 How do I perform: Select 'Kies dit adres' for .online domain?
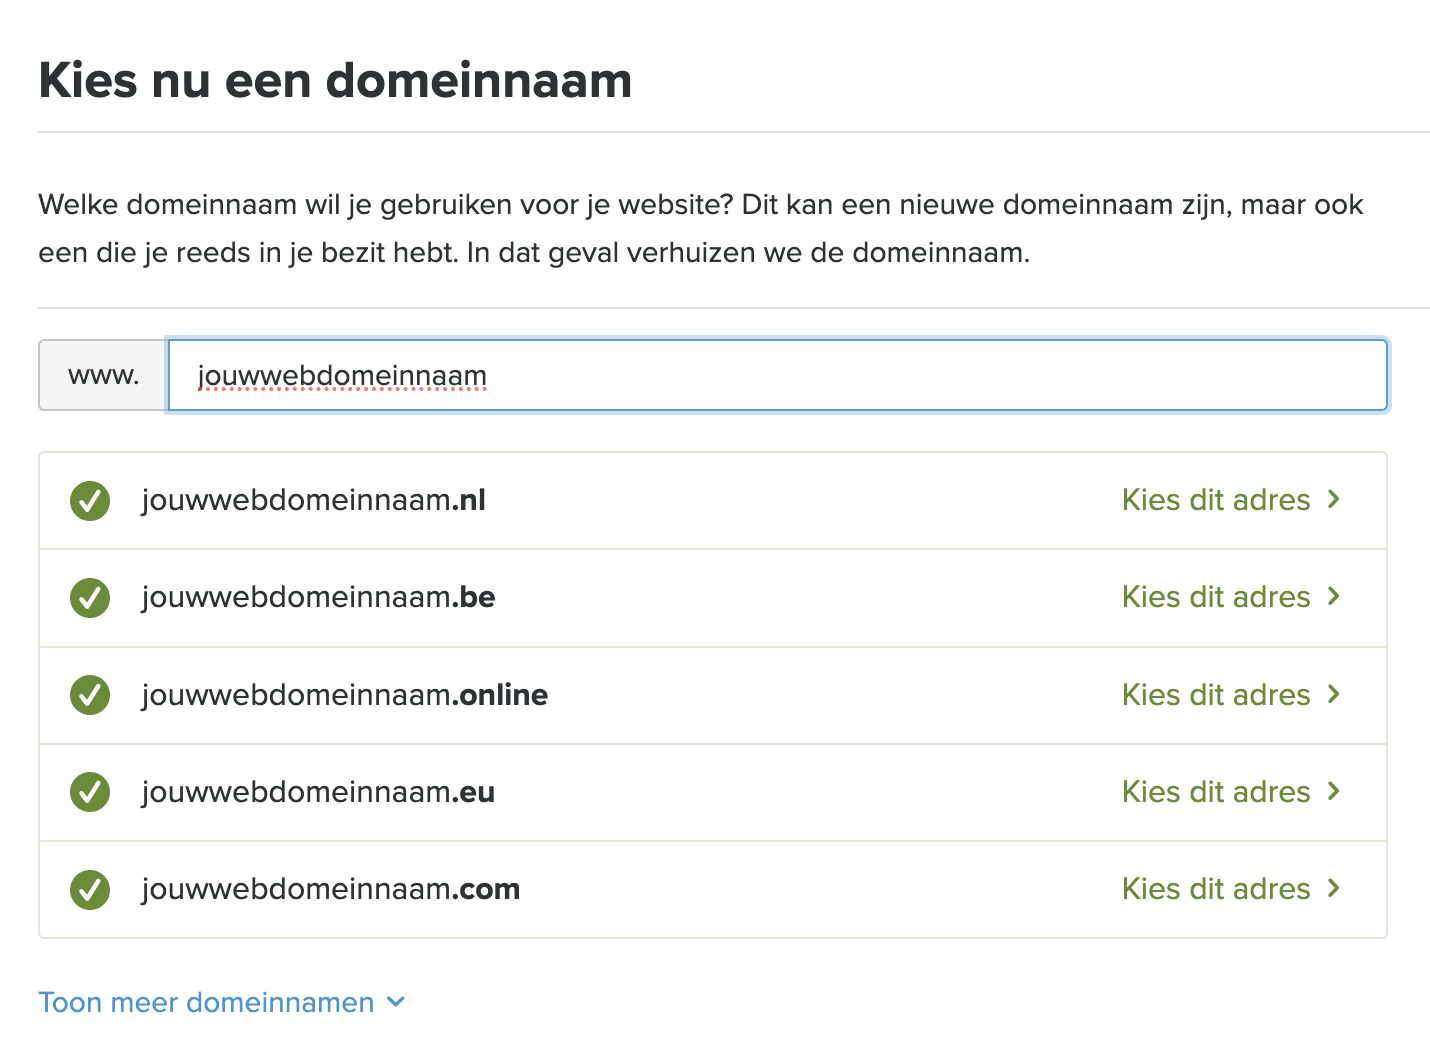click(1216, 695)
